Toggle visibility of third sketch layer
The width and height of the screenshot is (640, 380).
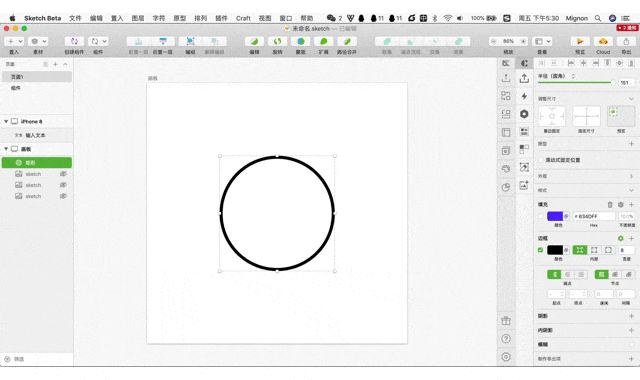tap(63, 196)
